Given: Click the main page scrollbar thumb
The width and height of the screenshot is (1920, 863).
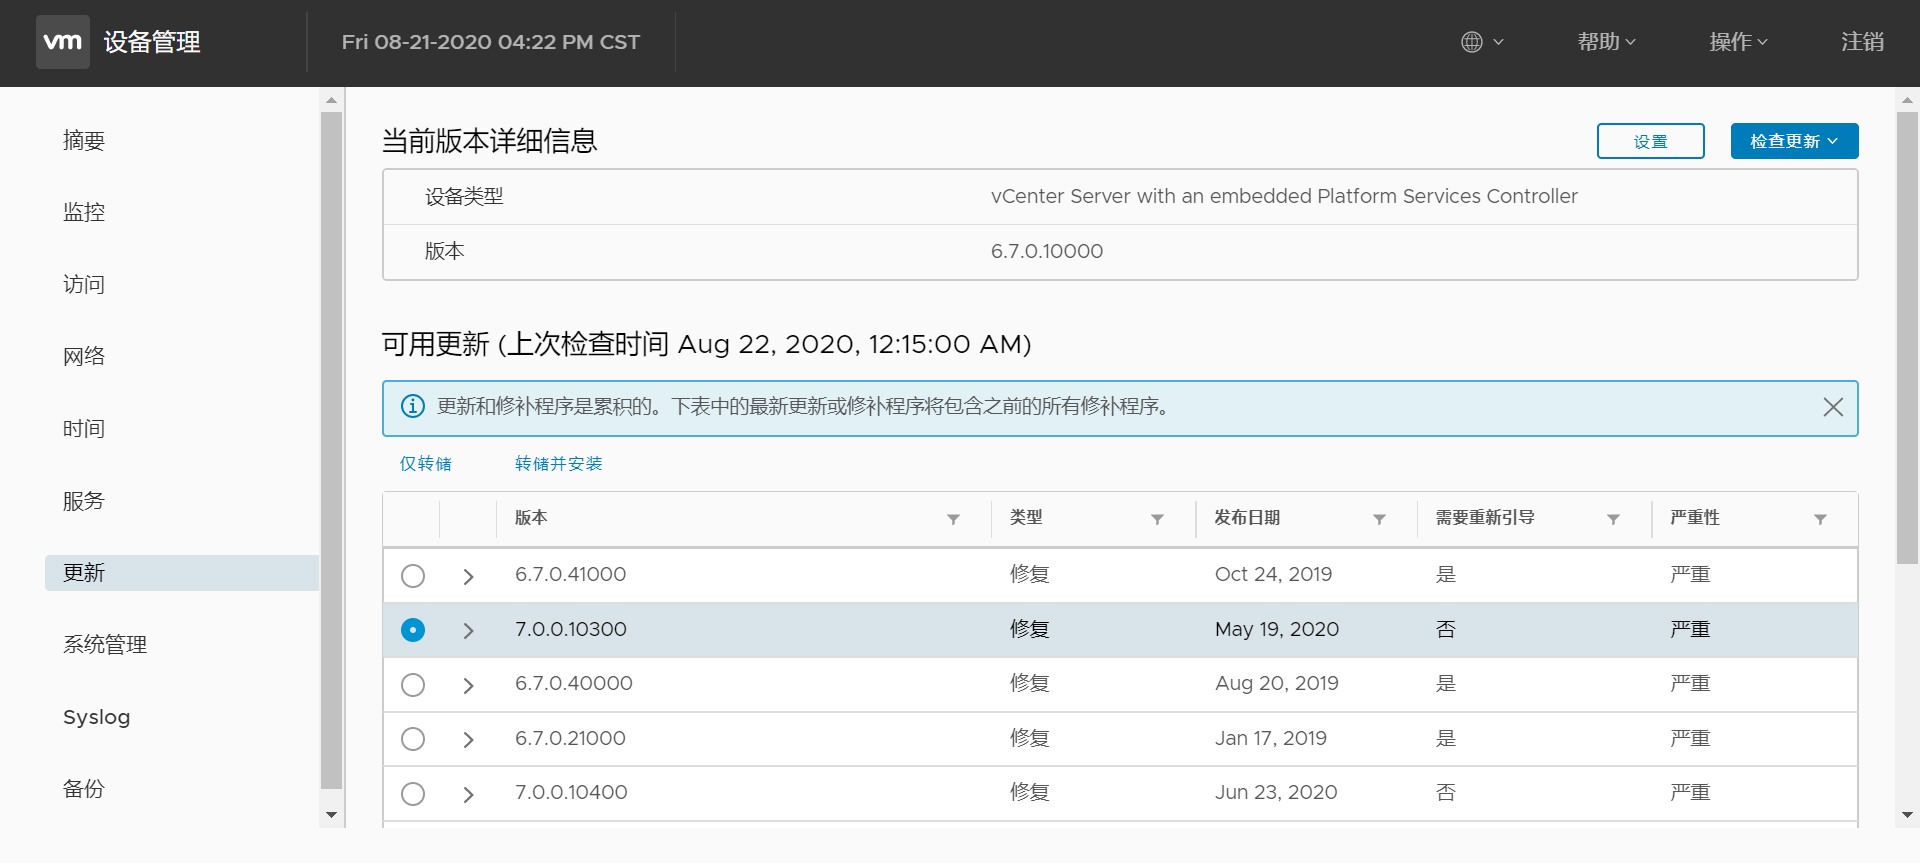Looking at the screenshot, I should (1907, 338).
